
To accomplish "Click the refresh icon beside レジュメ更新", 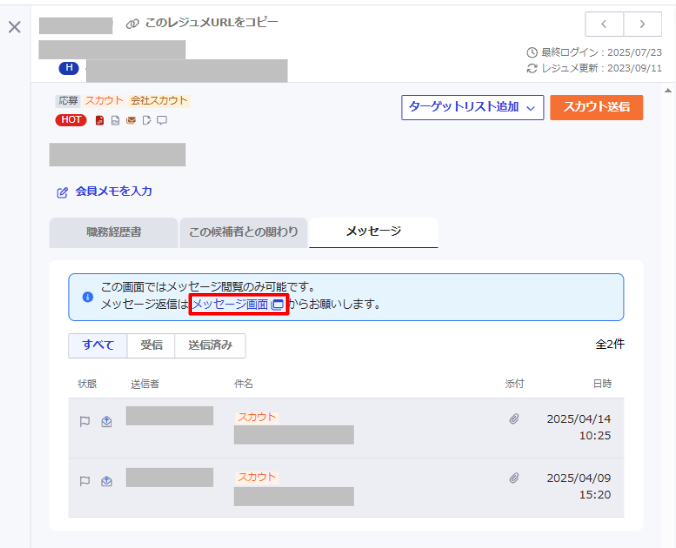I will 532,68.
